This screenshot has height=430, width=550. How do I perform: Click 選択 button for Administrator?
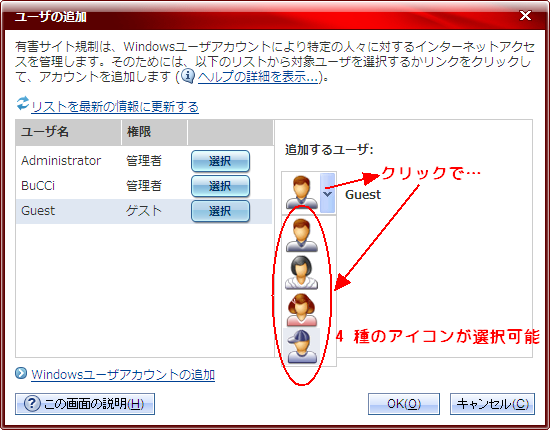click(x=220, y=161)
